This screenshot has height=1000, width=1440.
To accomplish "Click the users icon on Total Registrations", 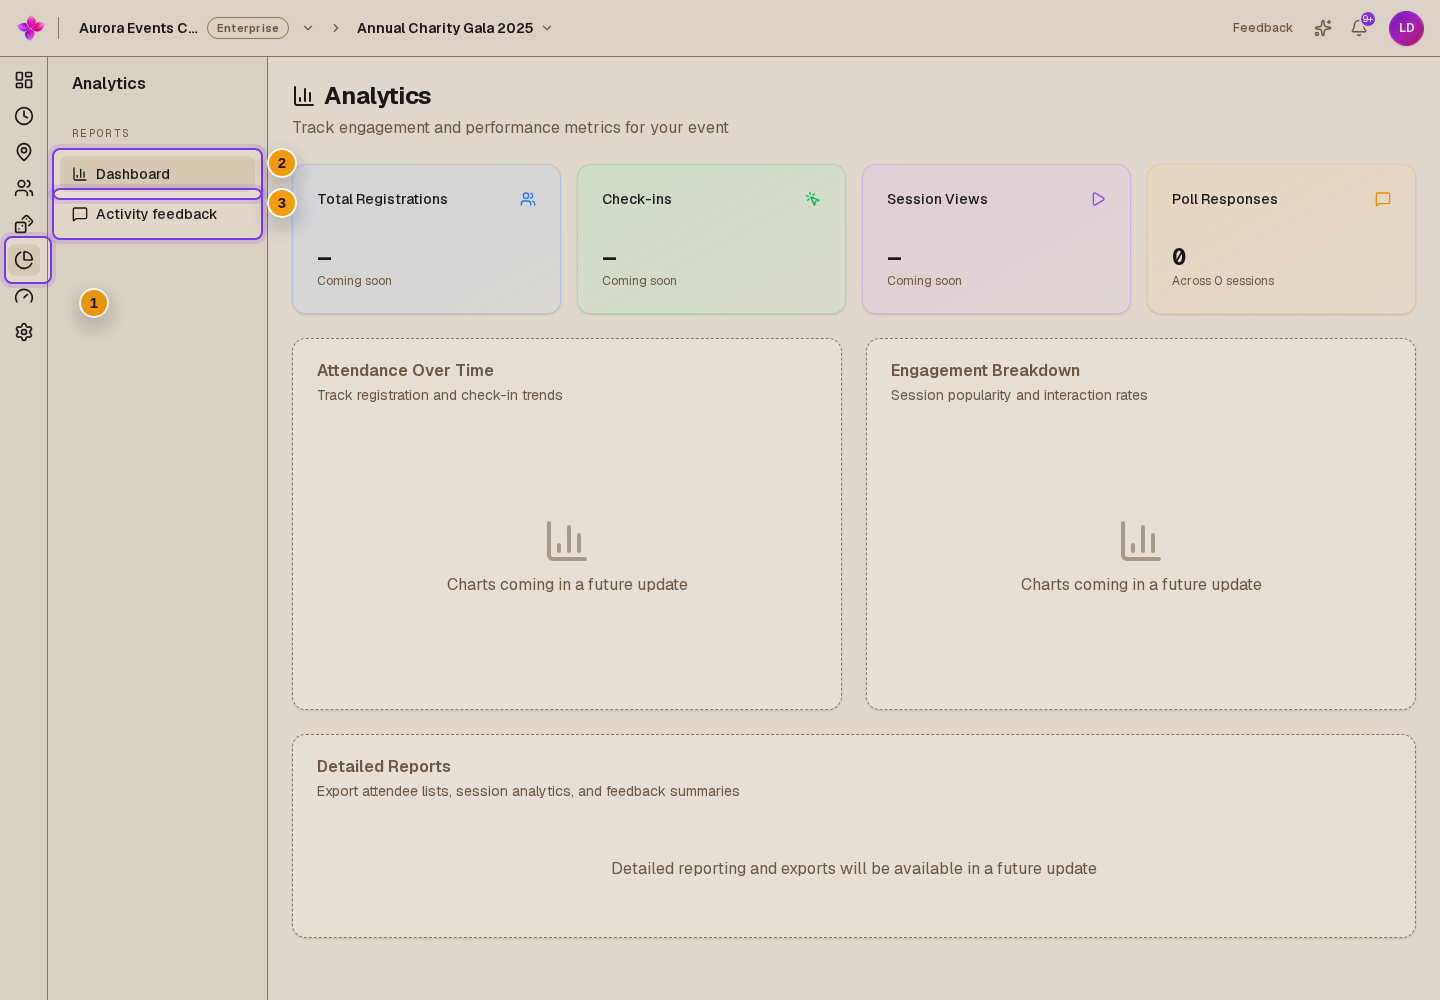I will [x=528, y=199].
